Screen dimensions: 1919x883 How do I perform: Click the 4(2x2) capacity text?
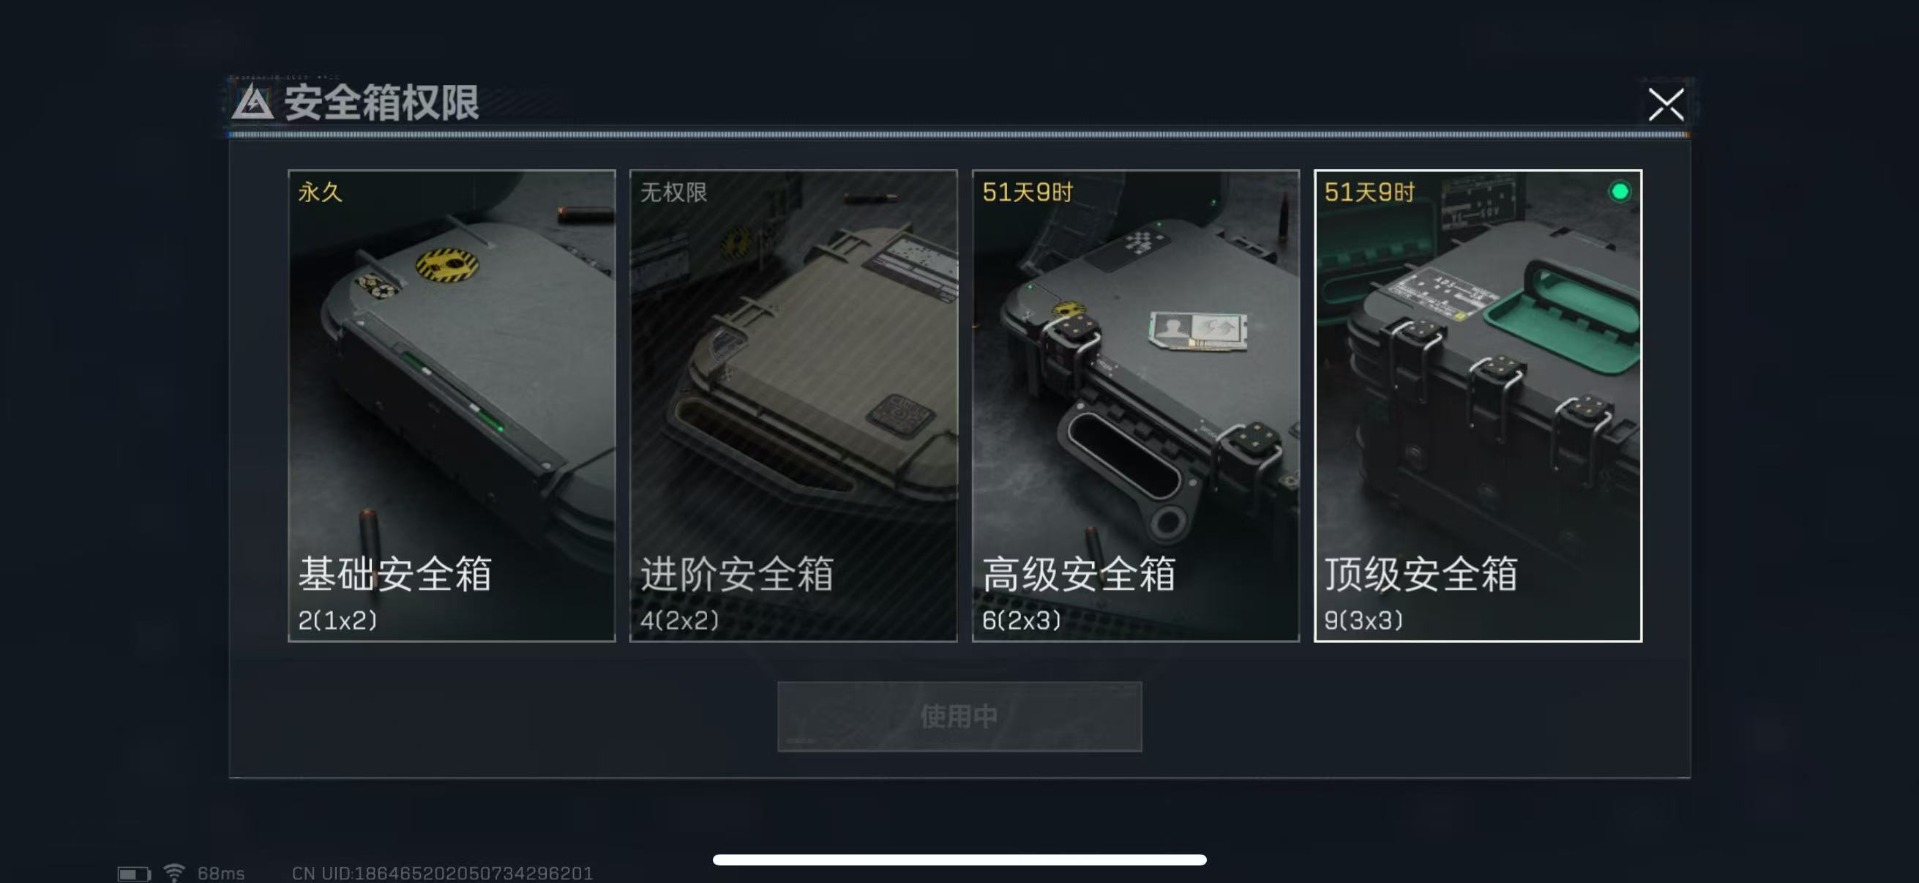click(x=680, y=620)
